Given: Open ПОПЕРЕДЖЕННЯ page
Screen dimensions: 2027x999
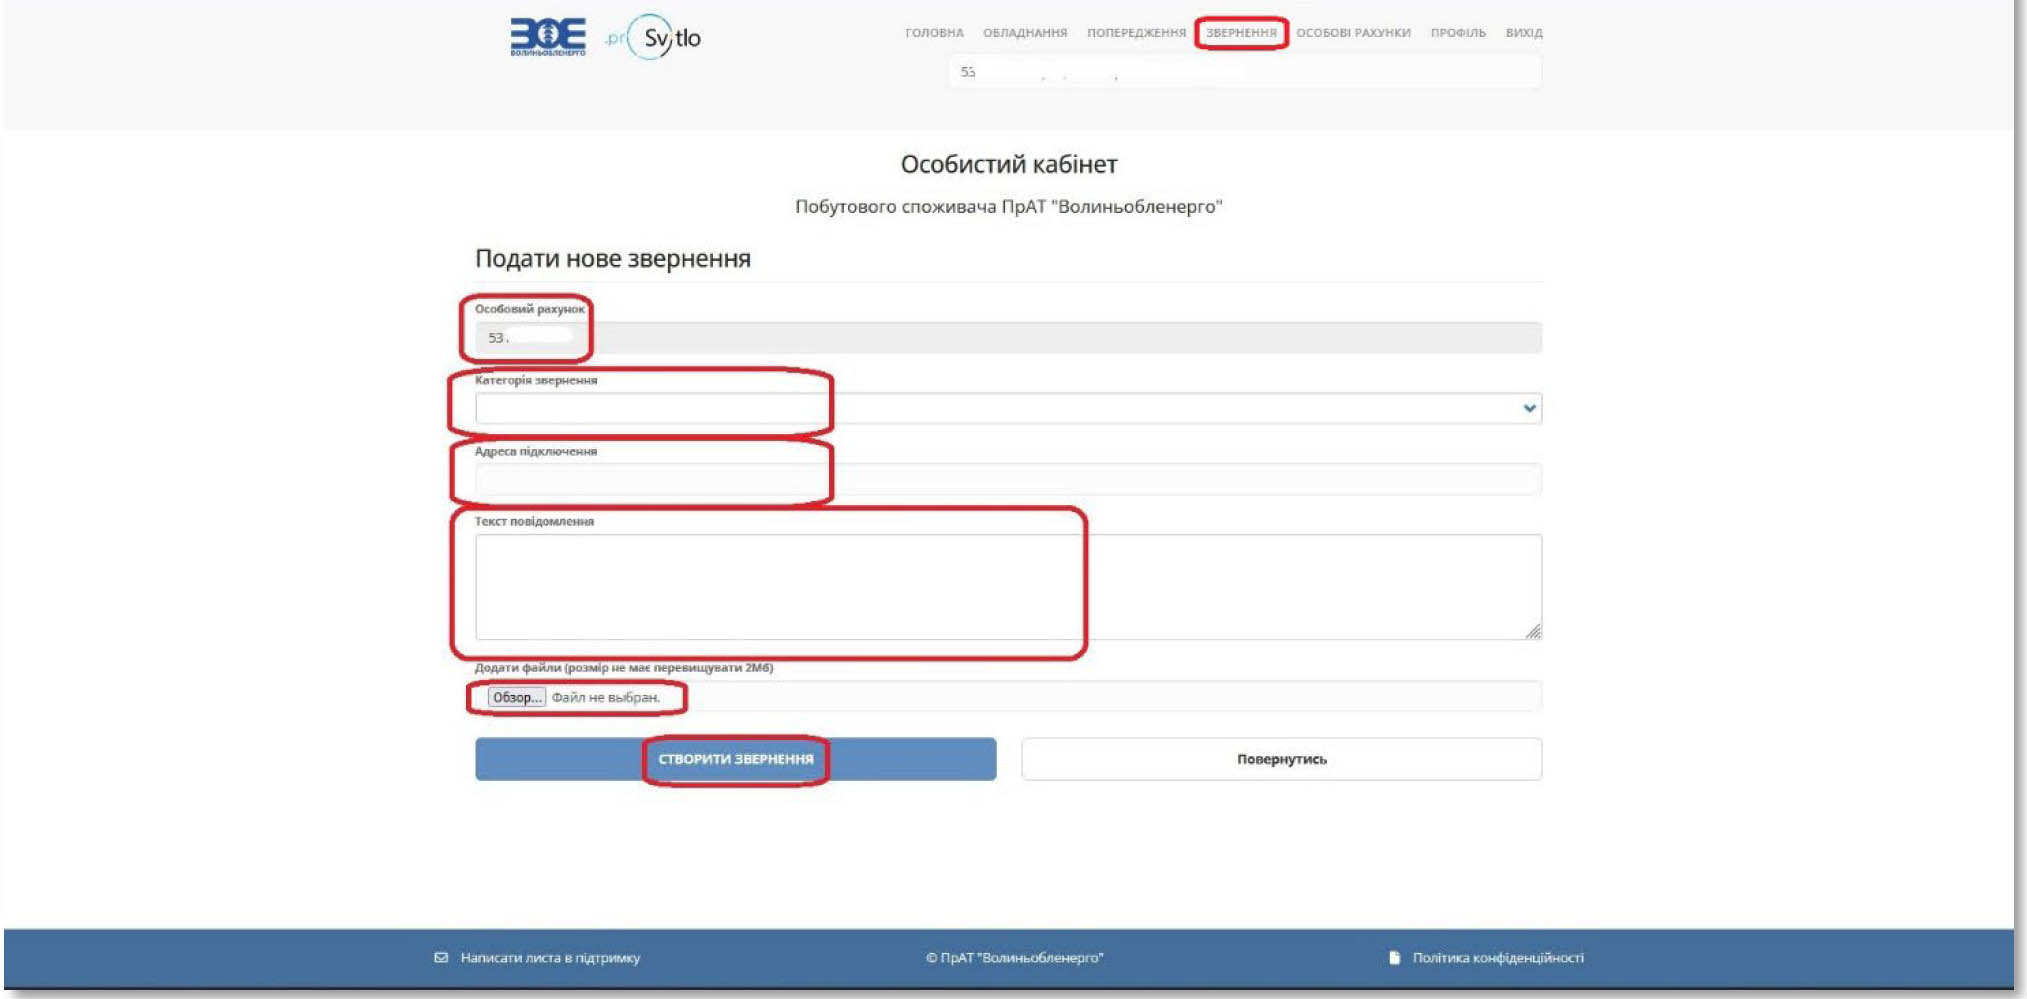Looking at the screenshot, I should coord(1136,33).
